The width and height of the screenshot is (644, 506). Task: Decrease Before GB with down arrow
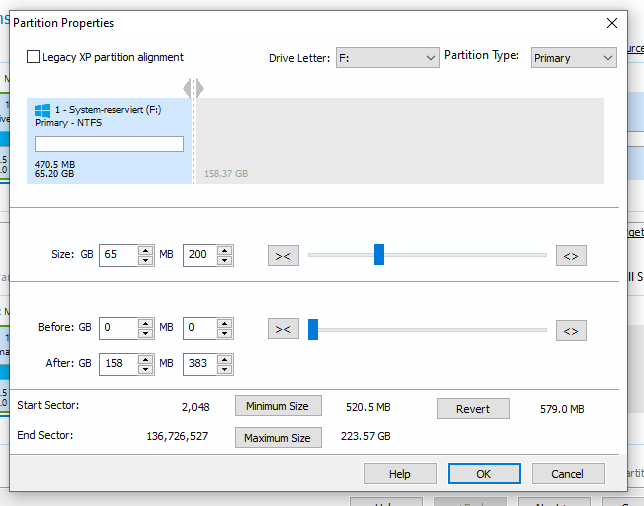point(145,334)
